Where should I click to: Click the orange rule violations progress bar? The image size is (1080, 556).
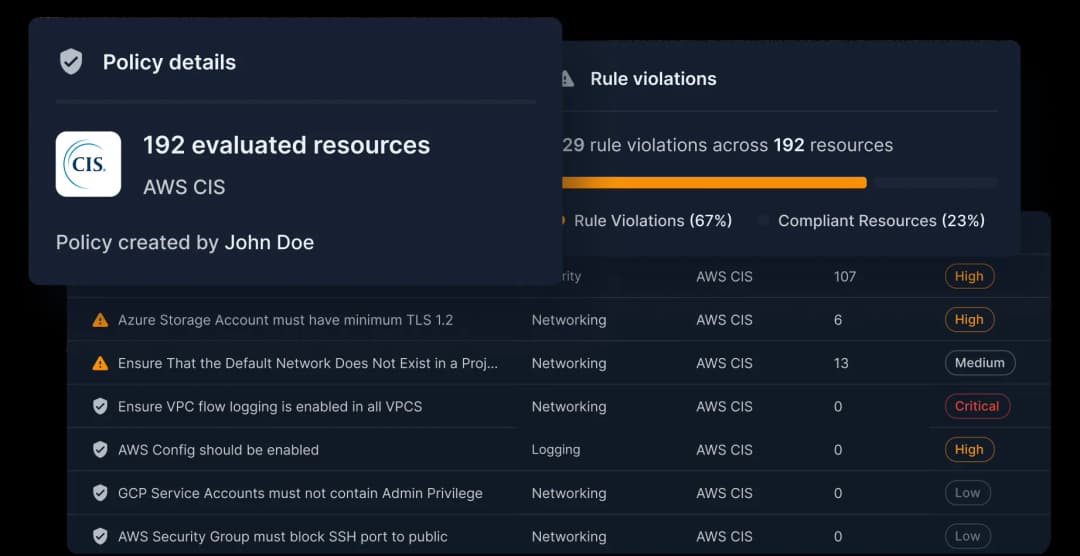point(714,182)
